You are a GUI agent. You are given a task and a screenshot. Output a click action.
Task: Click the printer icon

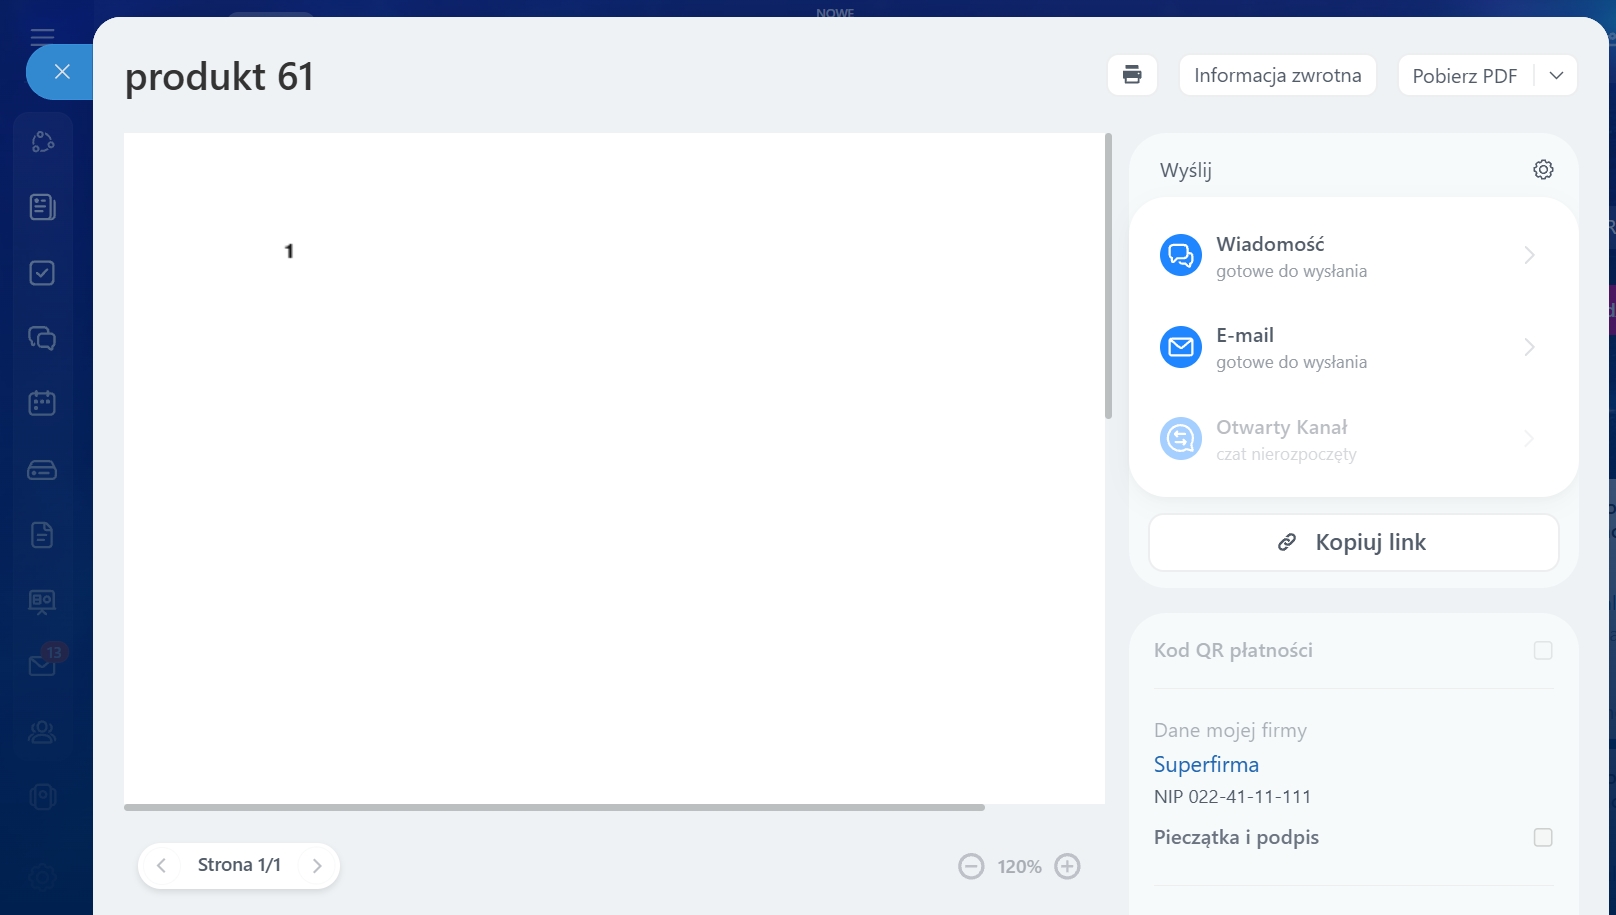point(1132,75)
